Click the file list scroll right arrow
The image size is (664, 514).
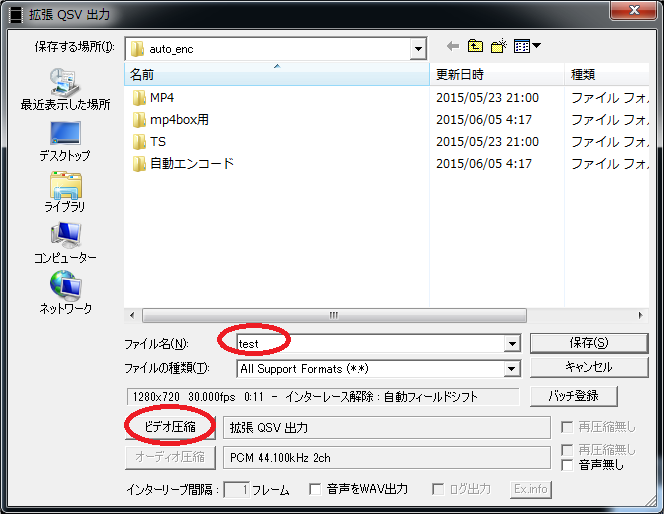(x=640, y=315)
